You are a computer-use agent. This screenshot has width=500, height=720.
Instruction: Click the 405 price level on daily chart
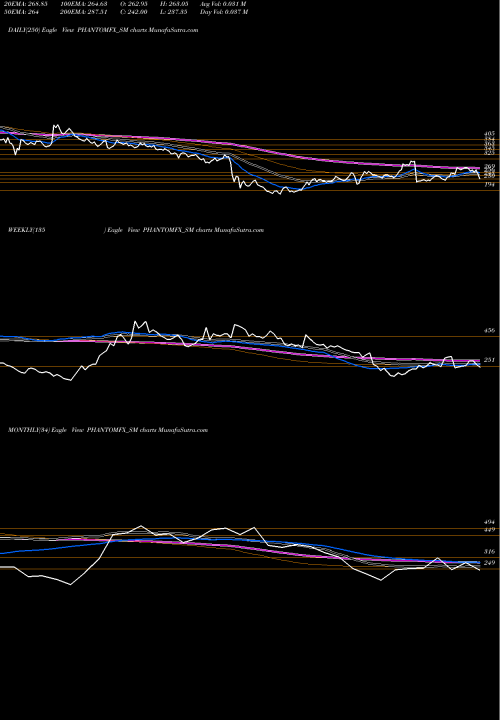point(489,134)
